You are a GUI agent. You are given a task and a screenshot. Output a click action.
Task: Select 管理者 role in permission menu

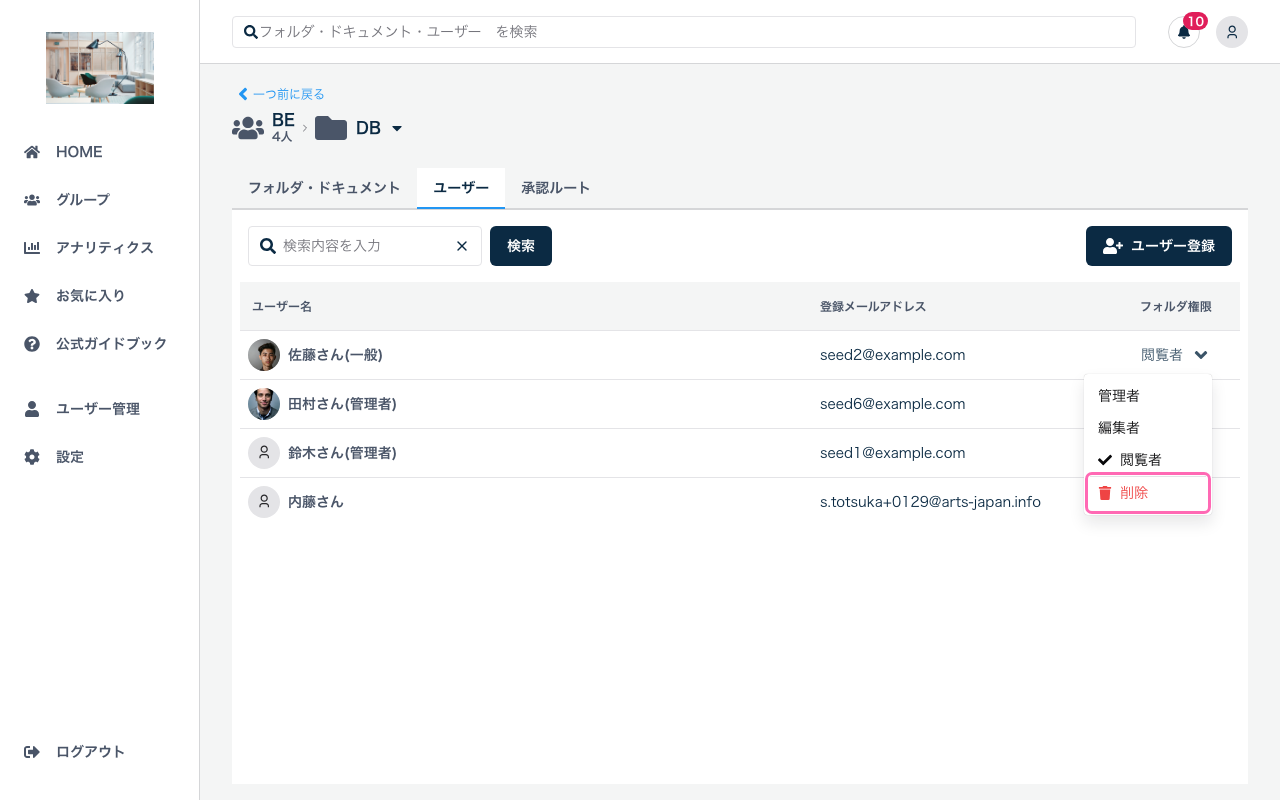[1119, 396]
